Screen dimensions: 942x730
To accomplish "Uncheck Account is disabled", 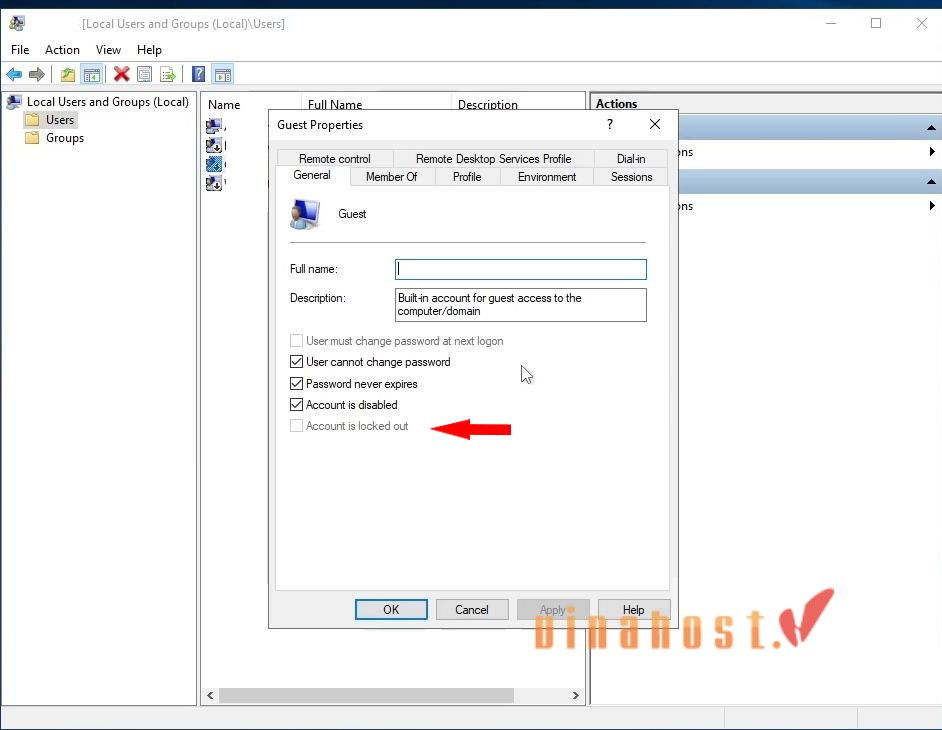I will pyautogui.click(x=296, y=404).
